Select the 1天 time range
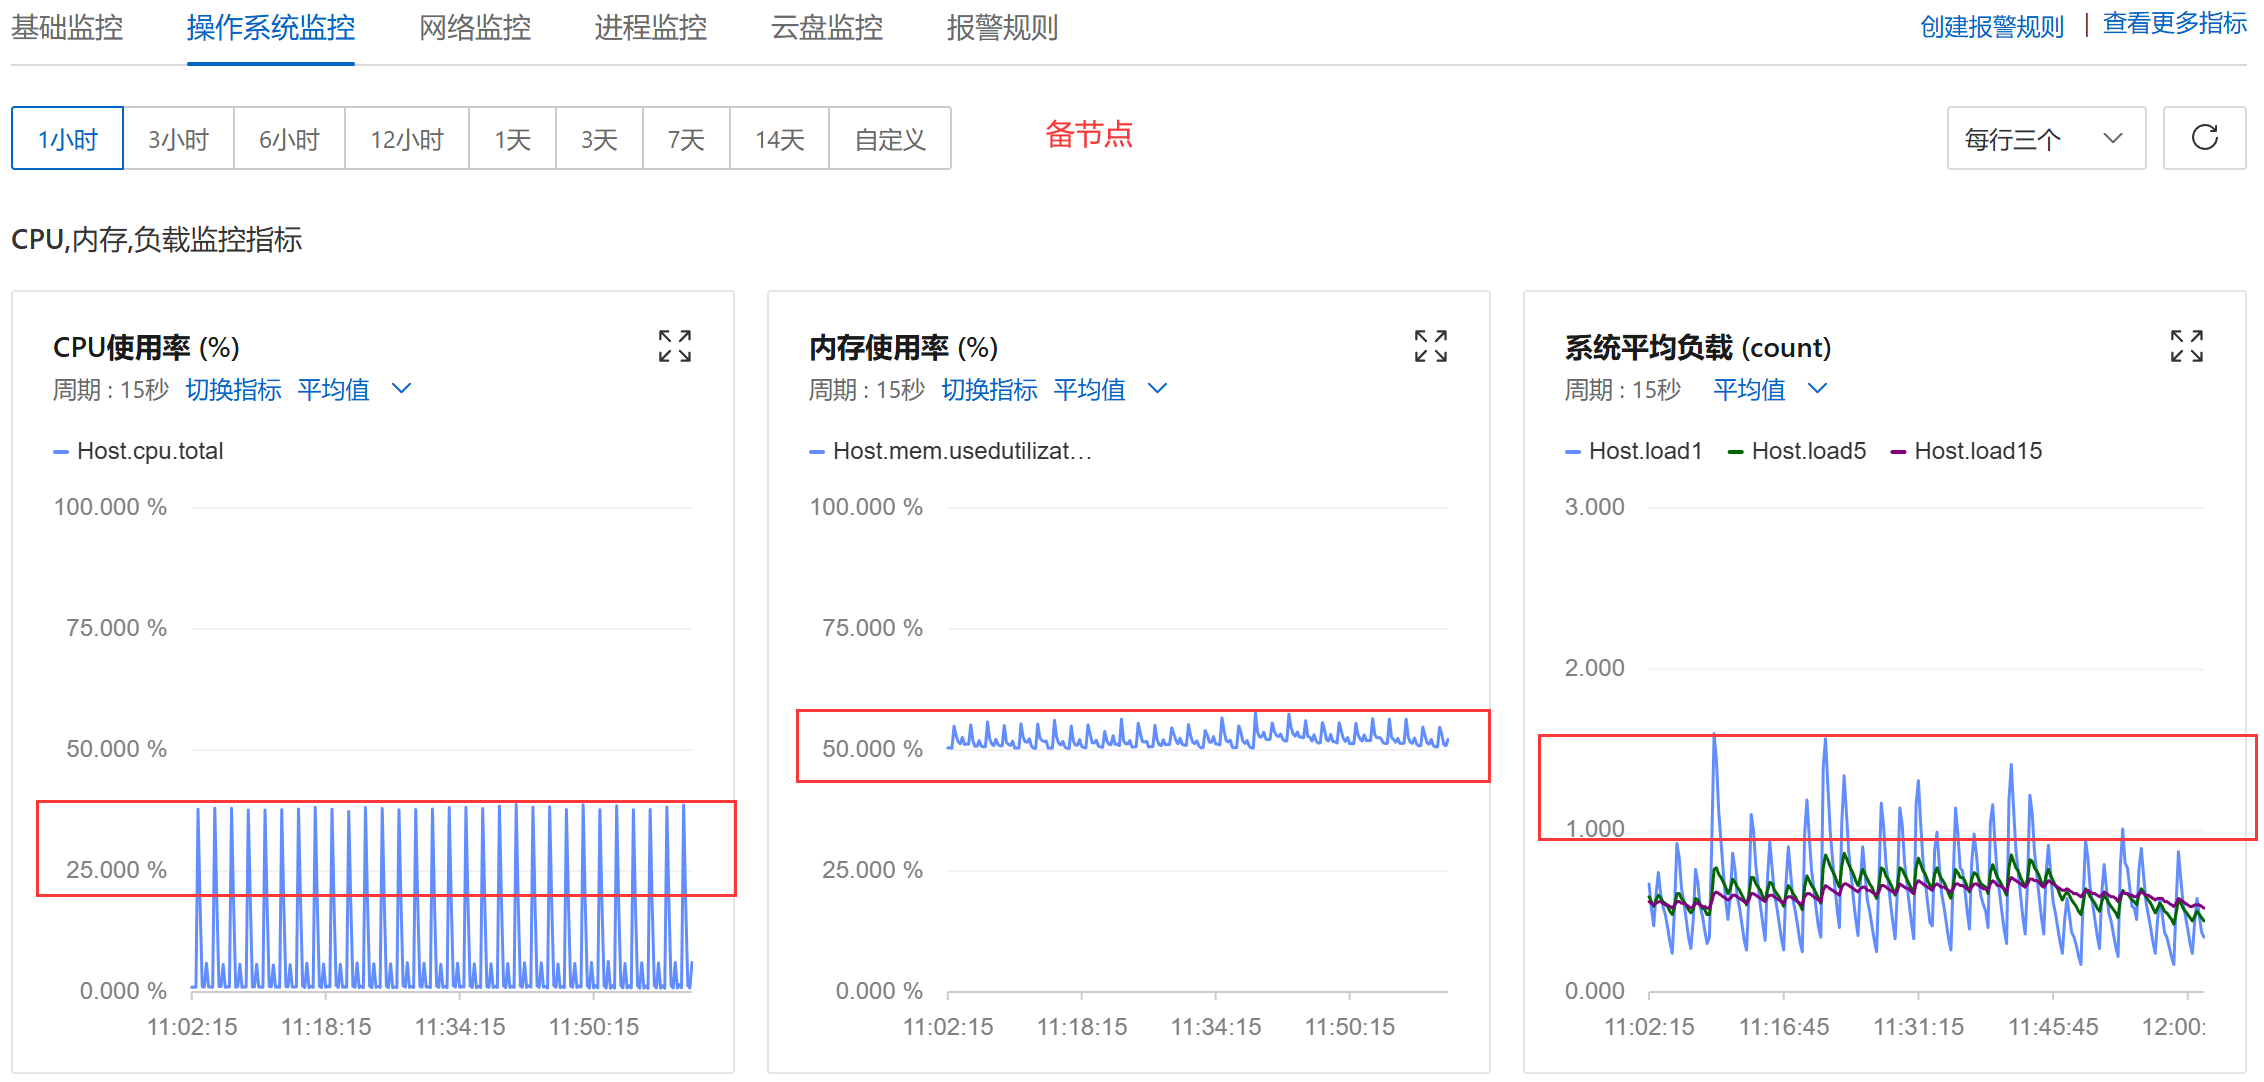Image resolution: width=2264 pixels, height=1082 pixels. [513, 138]
